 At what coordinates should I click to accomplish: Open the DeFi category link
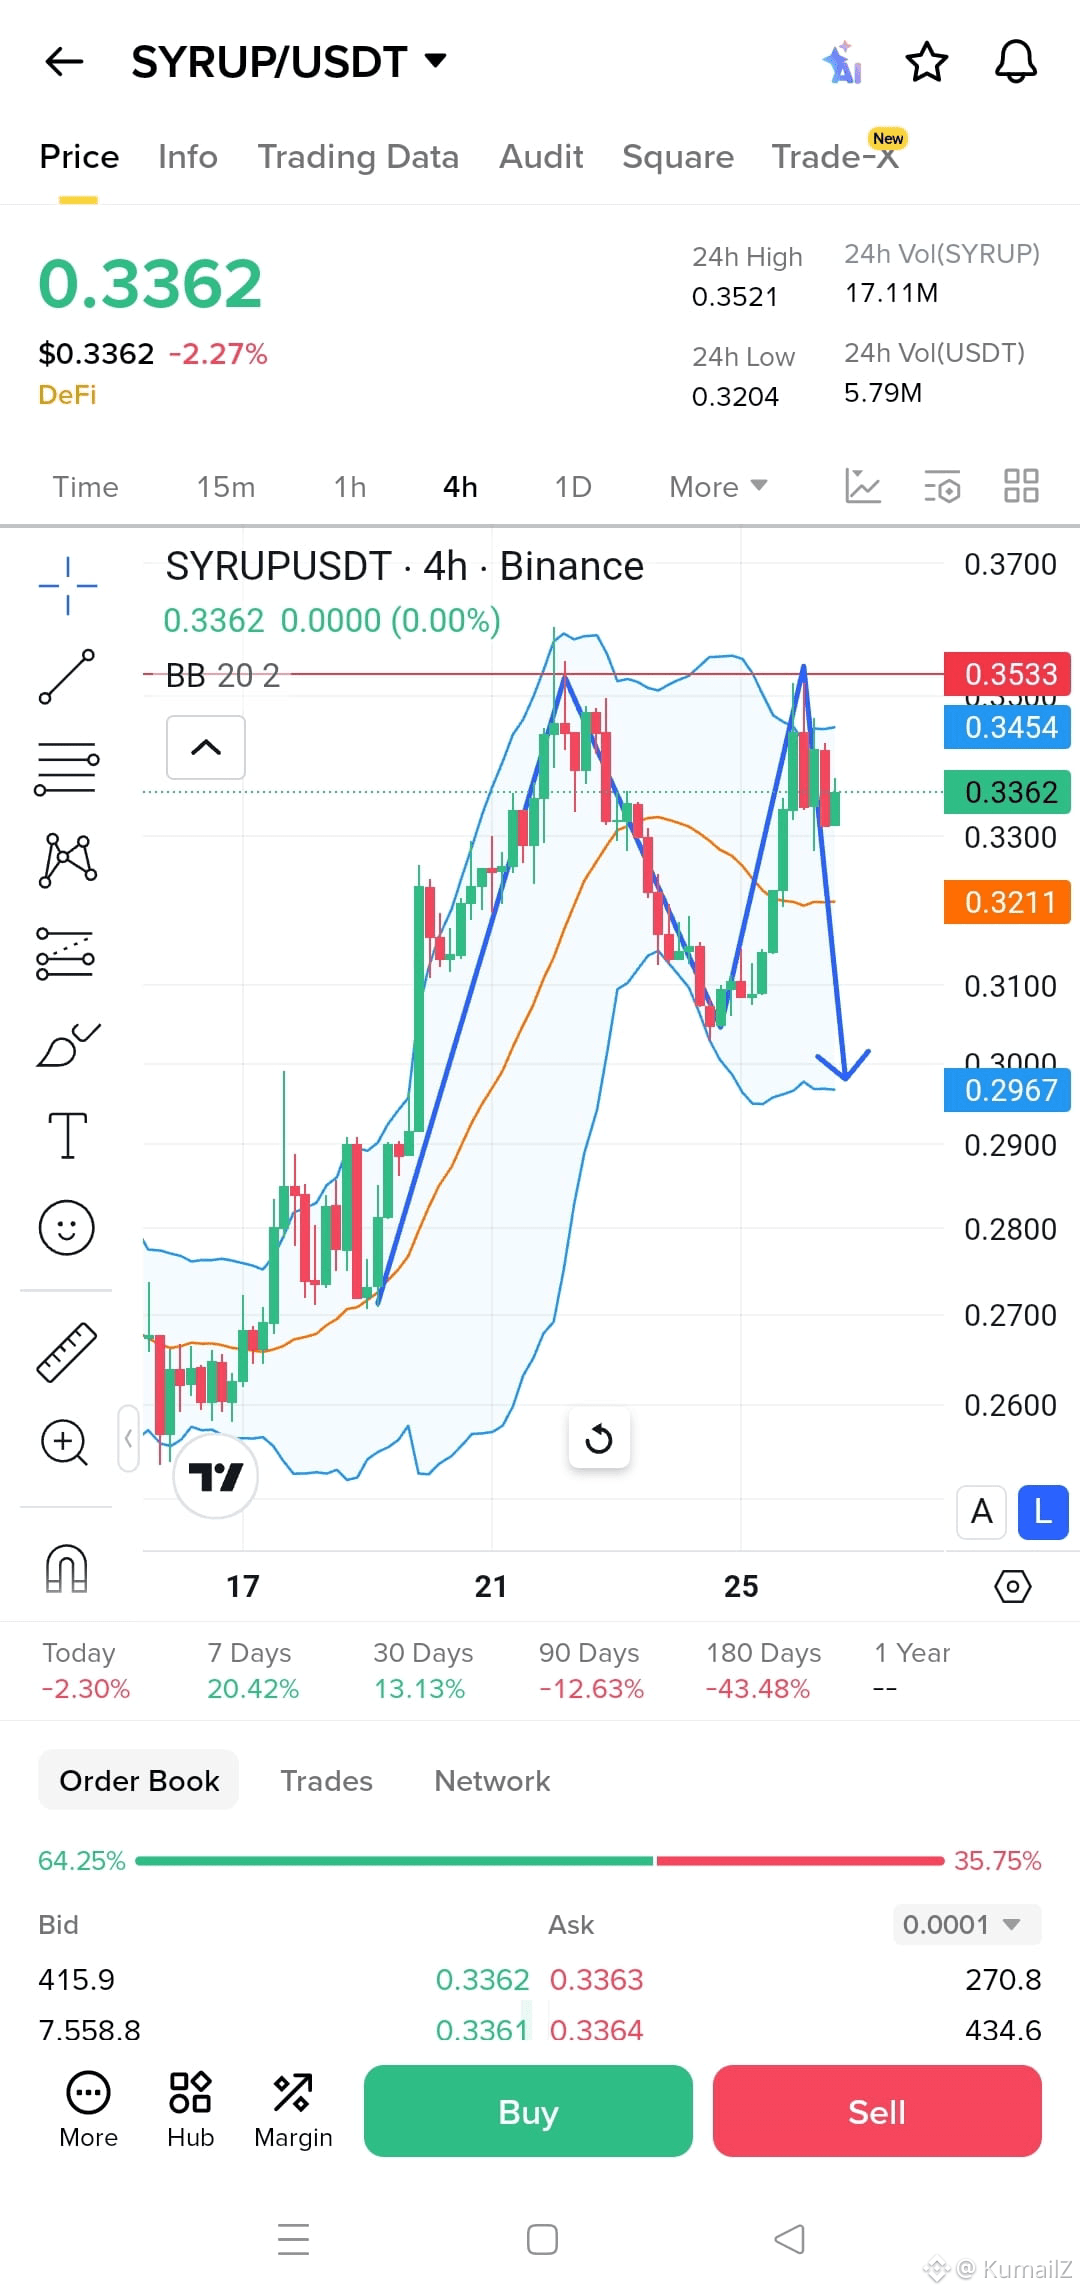coord(67,395)
